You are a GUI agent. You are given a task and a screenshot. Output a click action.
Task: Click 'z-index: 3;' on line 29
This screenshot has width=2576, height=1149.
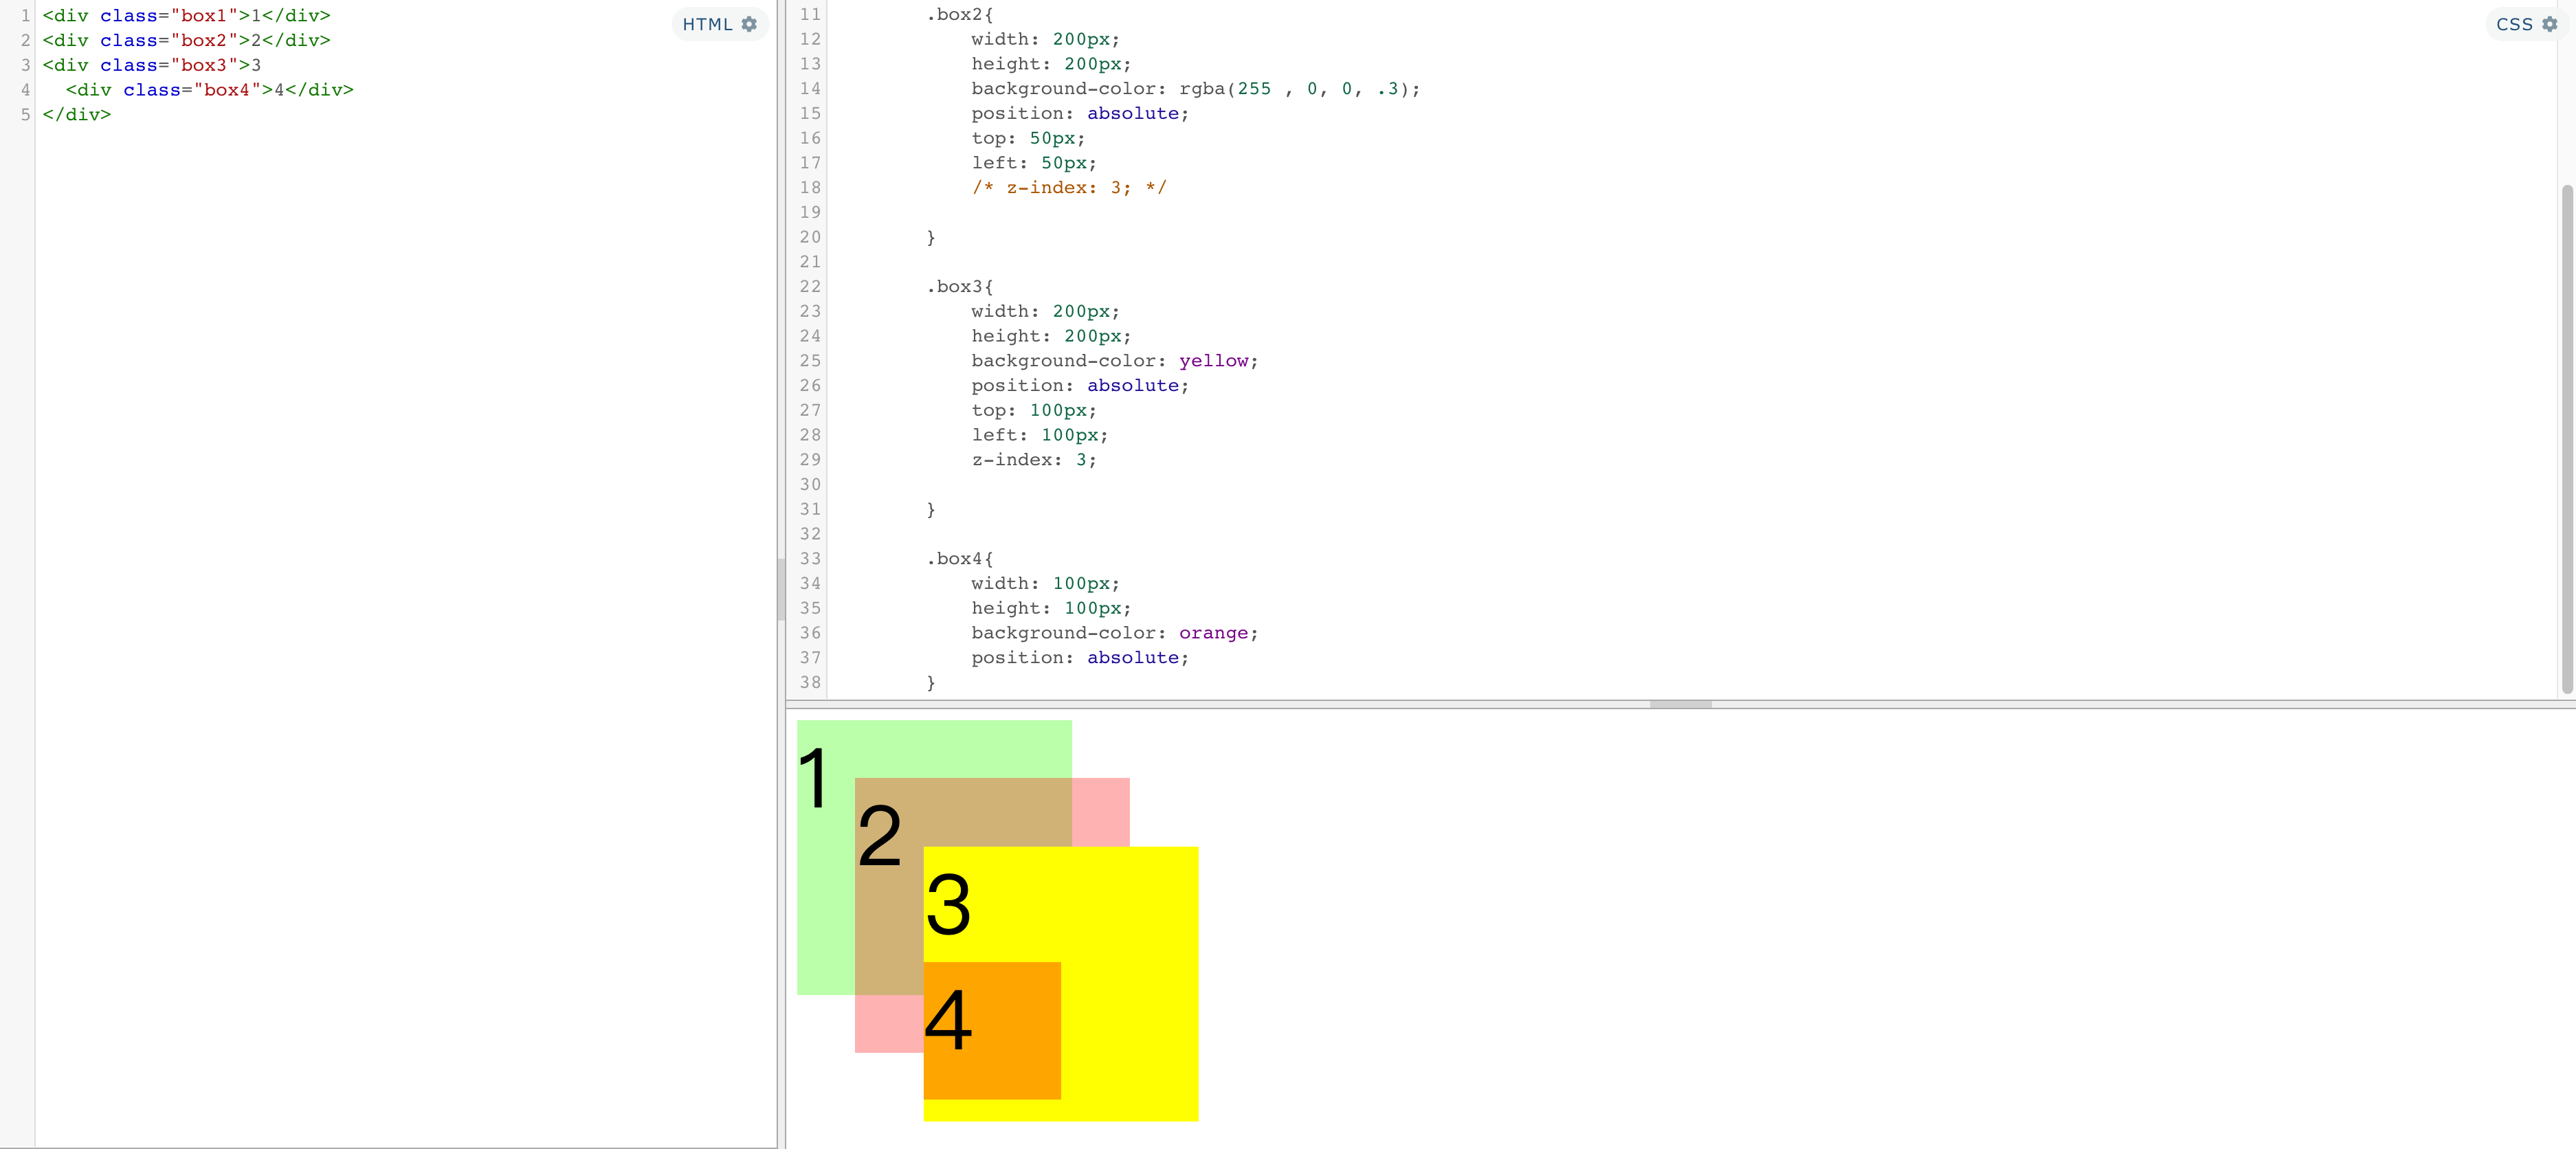1034,460
